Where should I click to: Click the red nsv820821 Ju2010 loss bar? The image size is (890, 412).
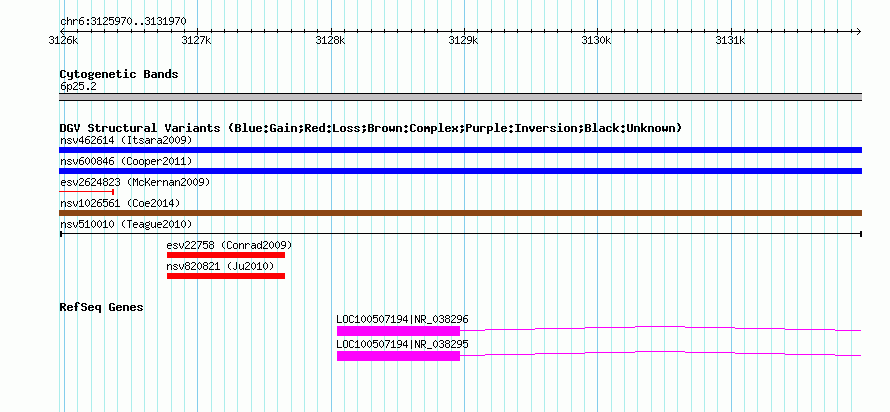[x=226, y=276]
